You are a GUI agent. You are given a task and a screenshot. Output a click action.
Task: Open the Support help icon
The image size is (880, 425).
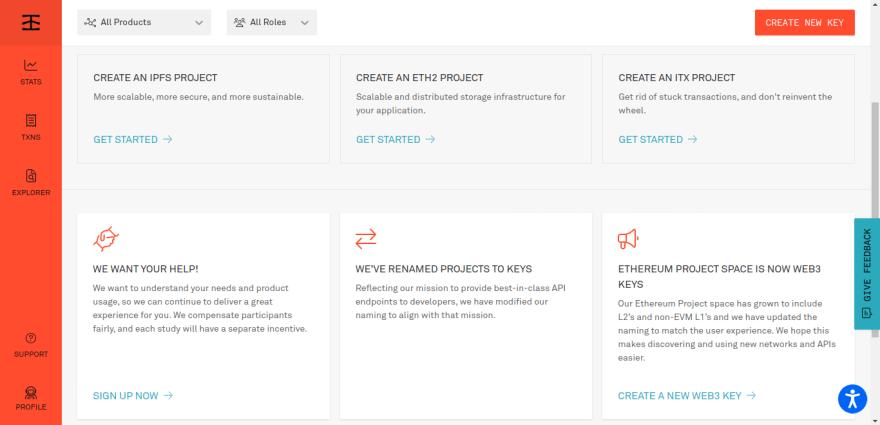coord(31,345)
